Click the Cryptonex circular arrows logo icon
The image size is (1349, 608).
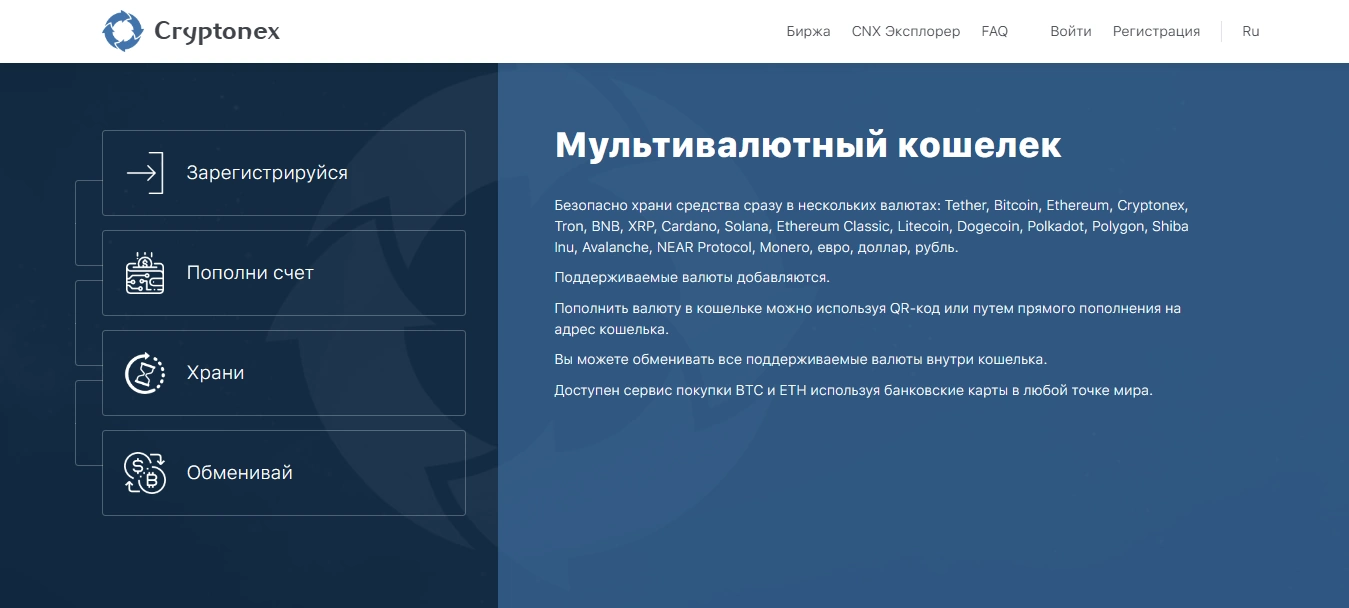pos(123,31)
